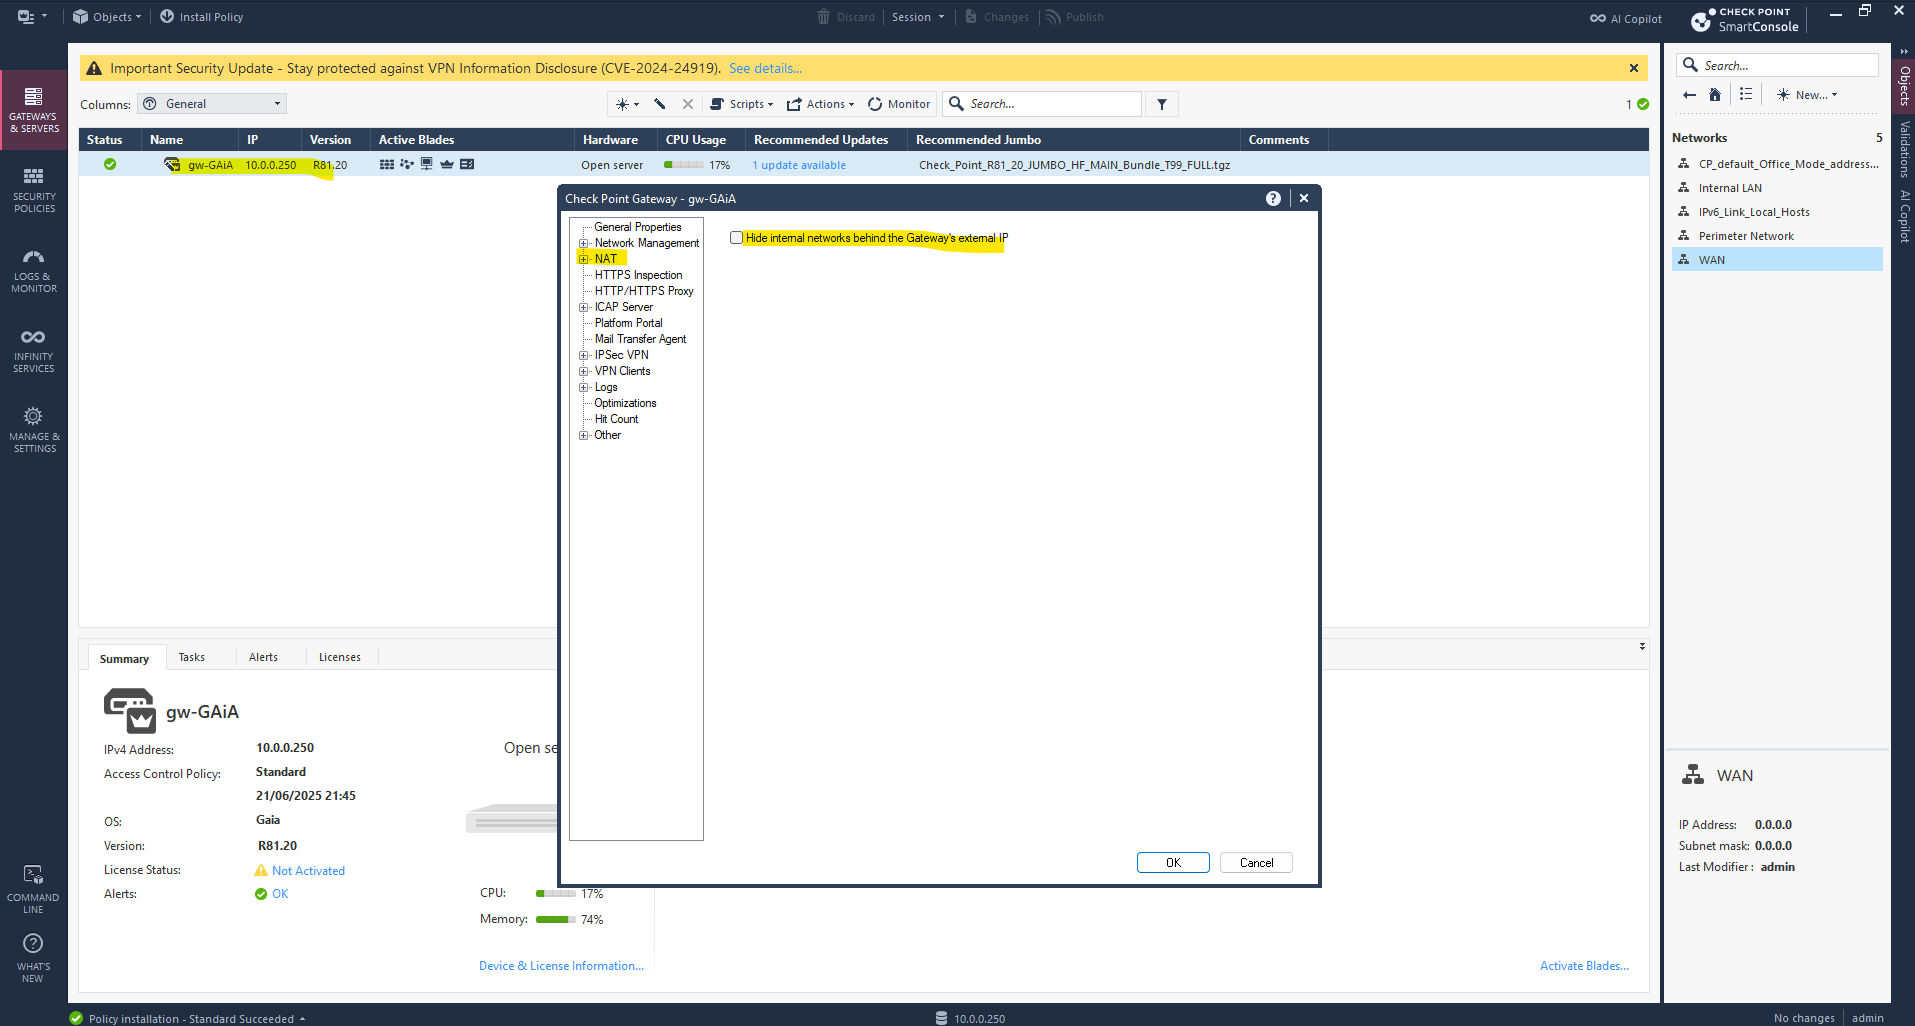Open the AI Copilot in title bar
The width and height of the screenshot is (1915, 1026).
1626,18
